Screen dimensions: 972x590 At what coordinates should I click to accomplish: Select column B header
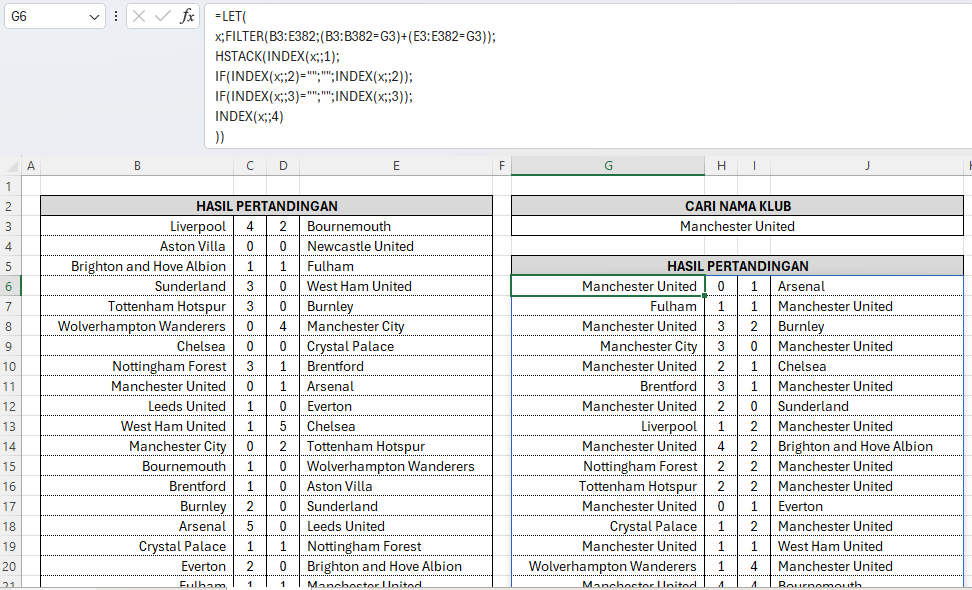pos(137,165)
